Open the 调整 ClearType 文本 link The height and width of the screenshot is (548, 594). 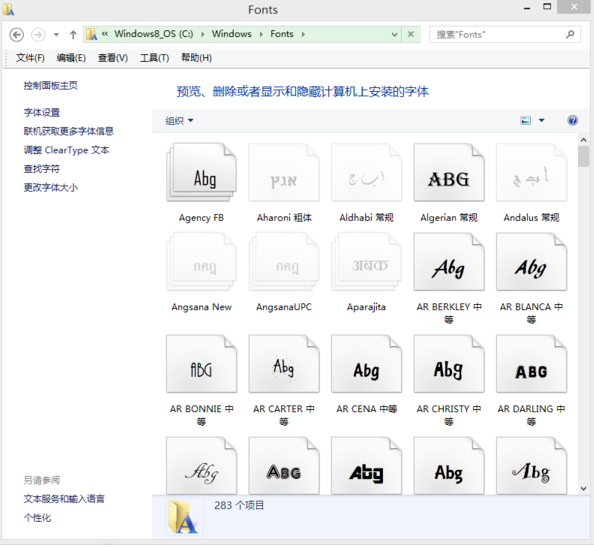click(66, 150)
